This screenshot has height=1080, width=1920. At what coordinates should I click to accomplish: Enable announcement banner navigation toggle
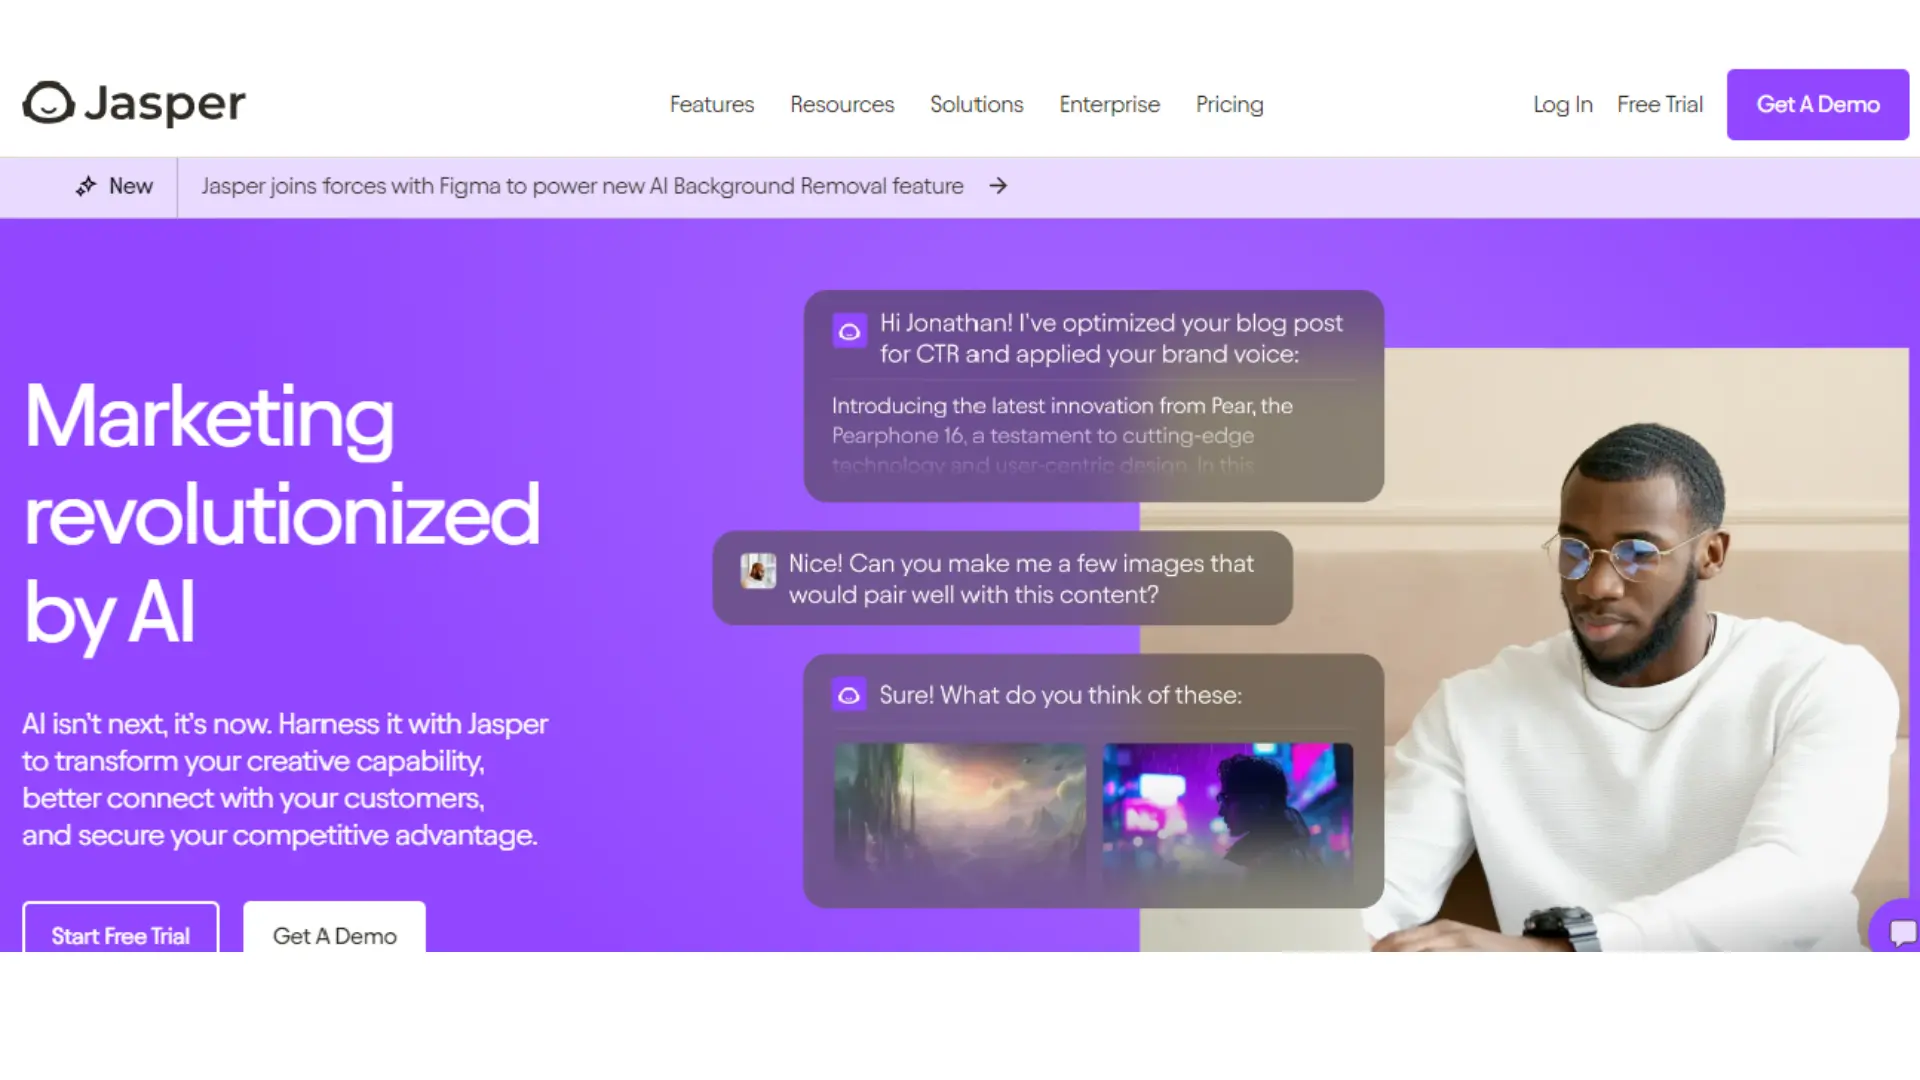pos(1000,185)
